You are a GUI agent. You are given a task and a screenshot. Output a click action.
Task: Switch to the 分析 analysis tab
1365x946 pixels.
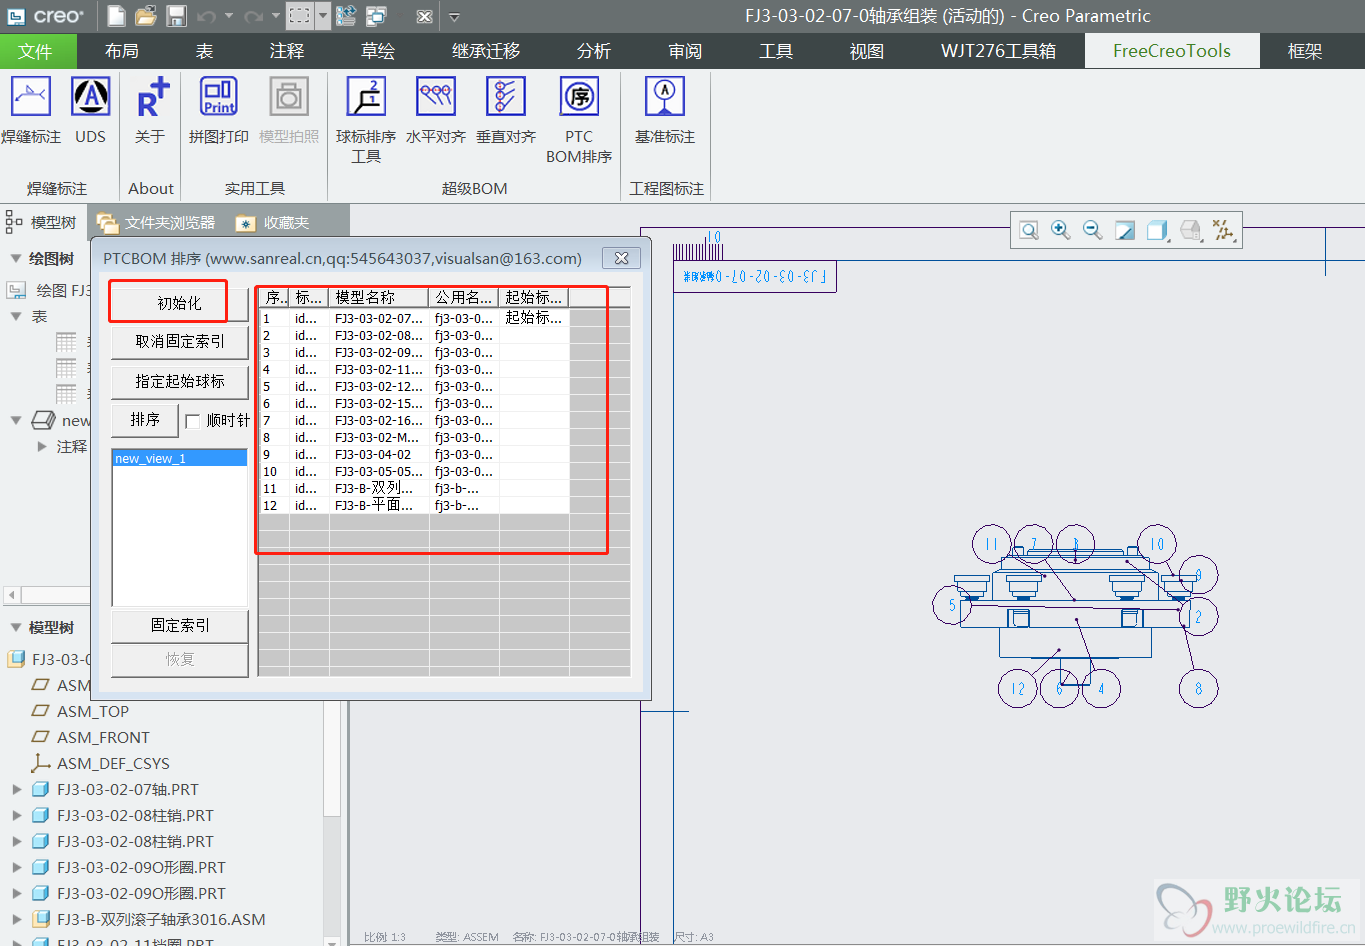(594, 51)
